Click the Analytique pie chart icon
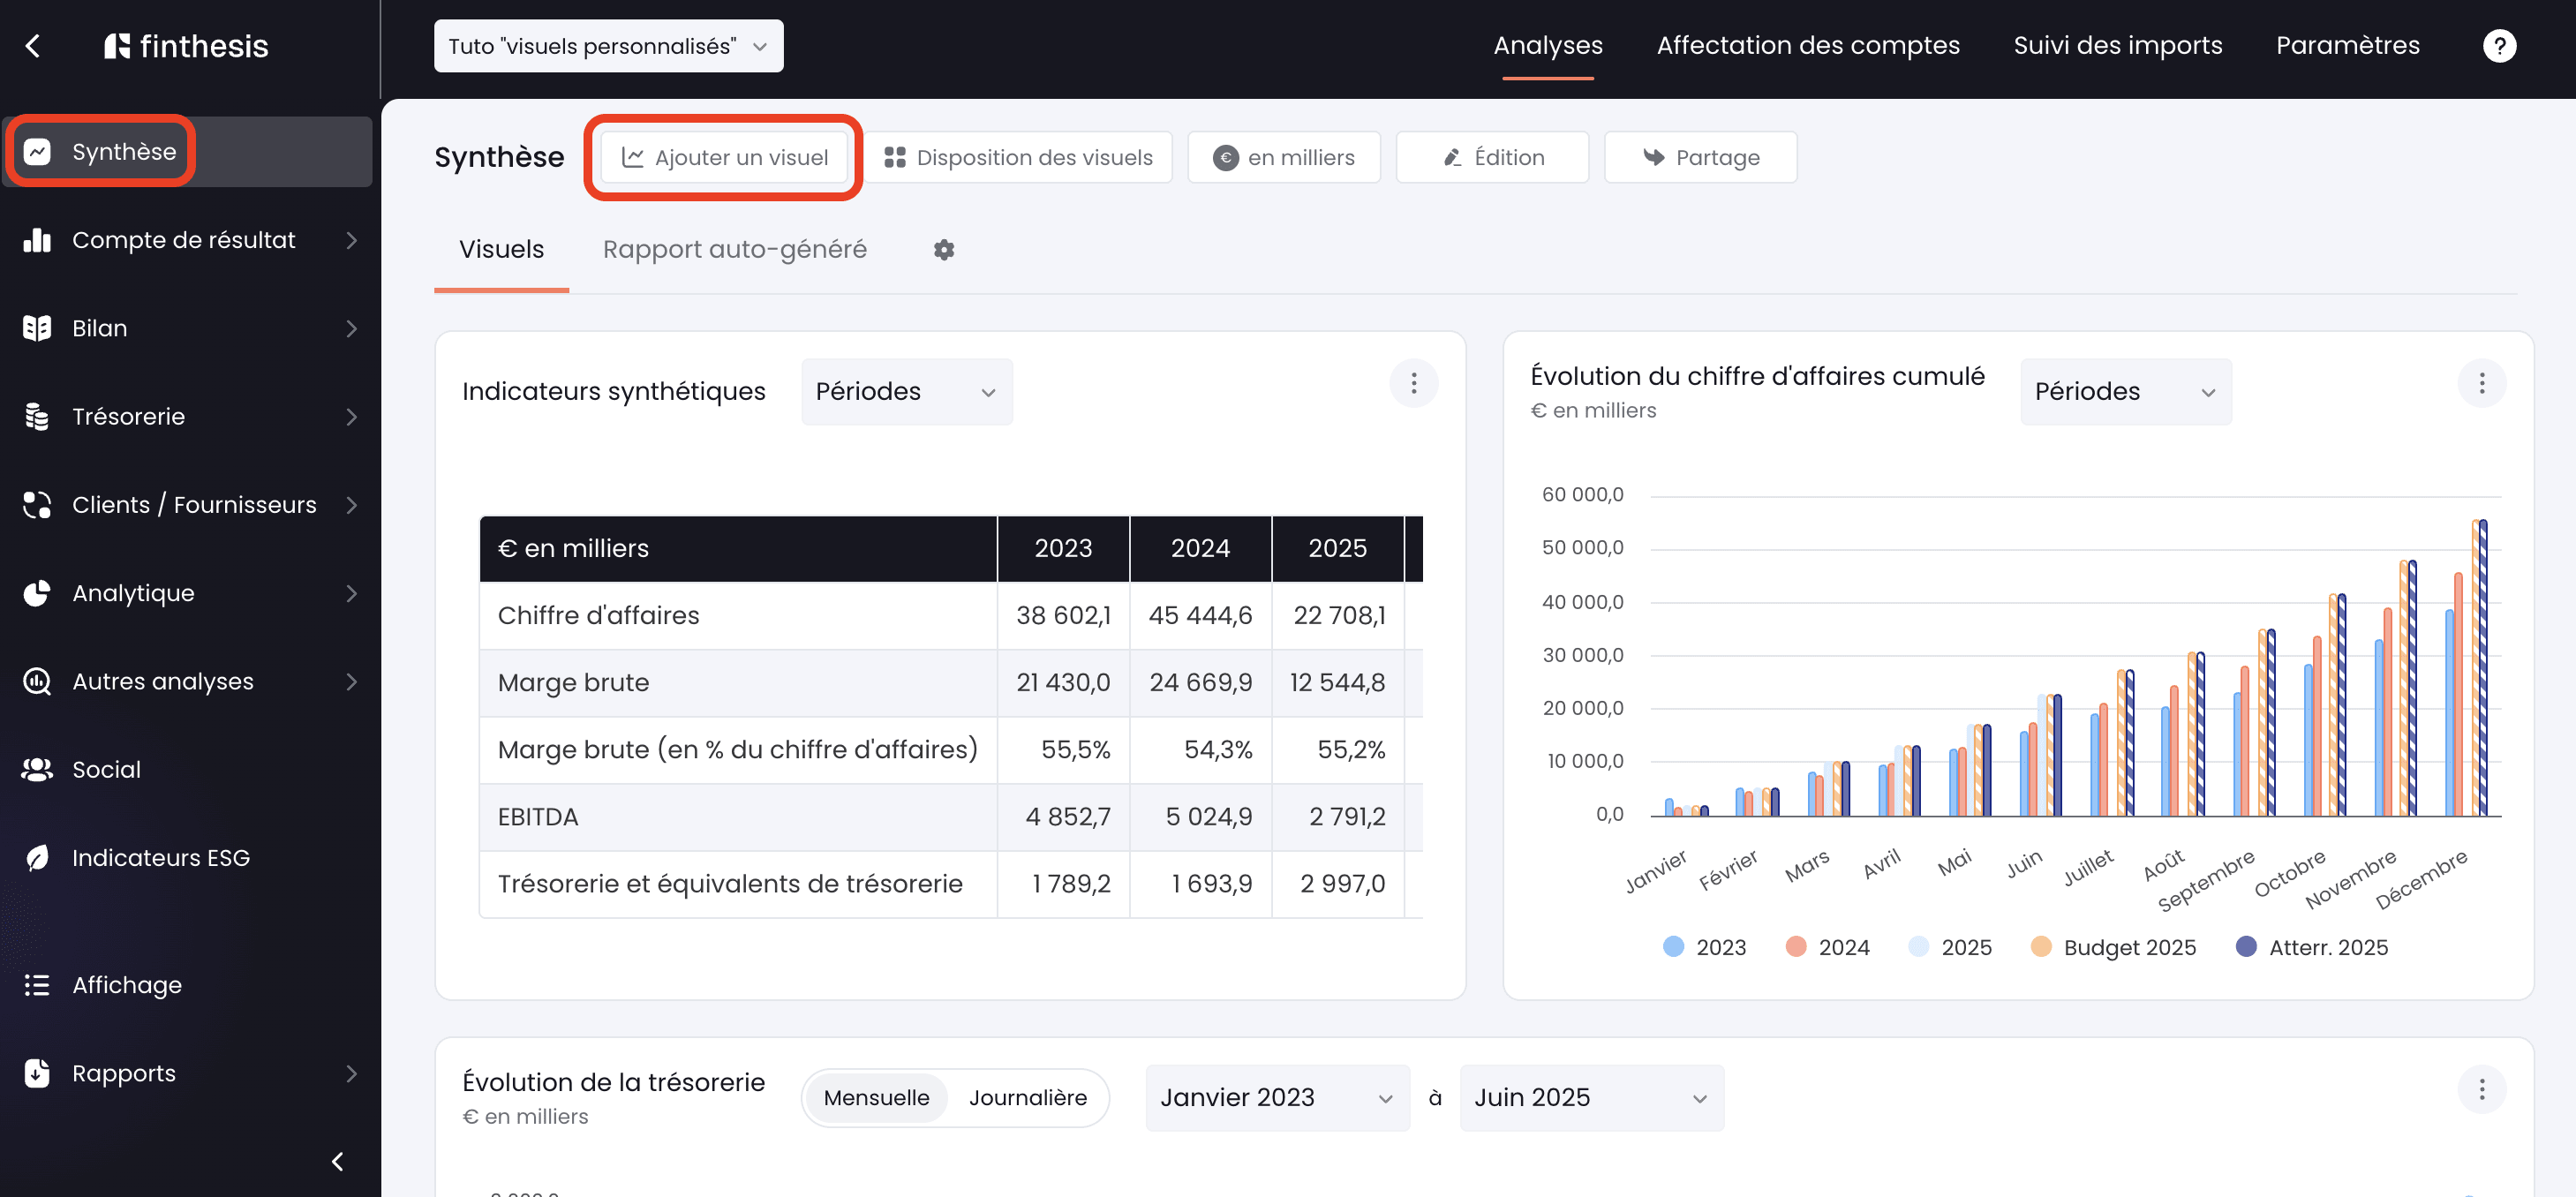Viewport: 2576px width, 1197px height. (38, 593)
